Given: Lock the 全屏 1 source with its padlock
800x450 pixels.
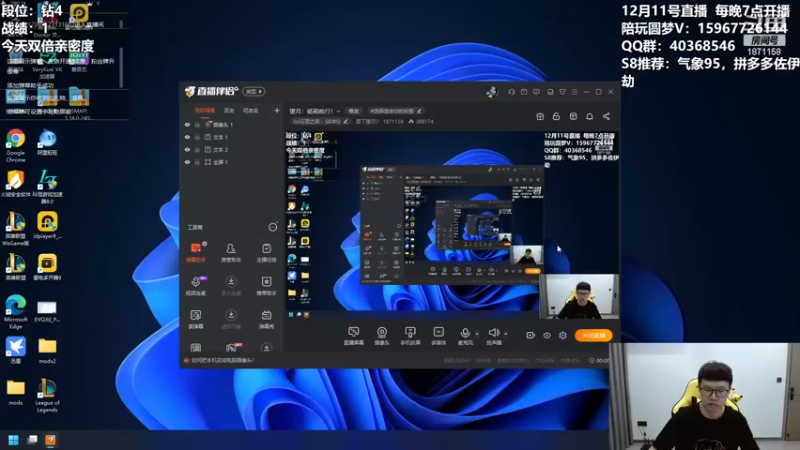Looking at the screenshot, I should 197,162.
